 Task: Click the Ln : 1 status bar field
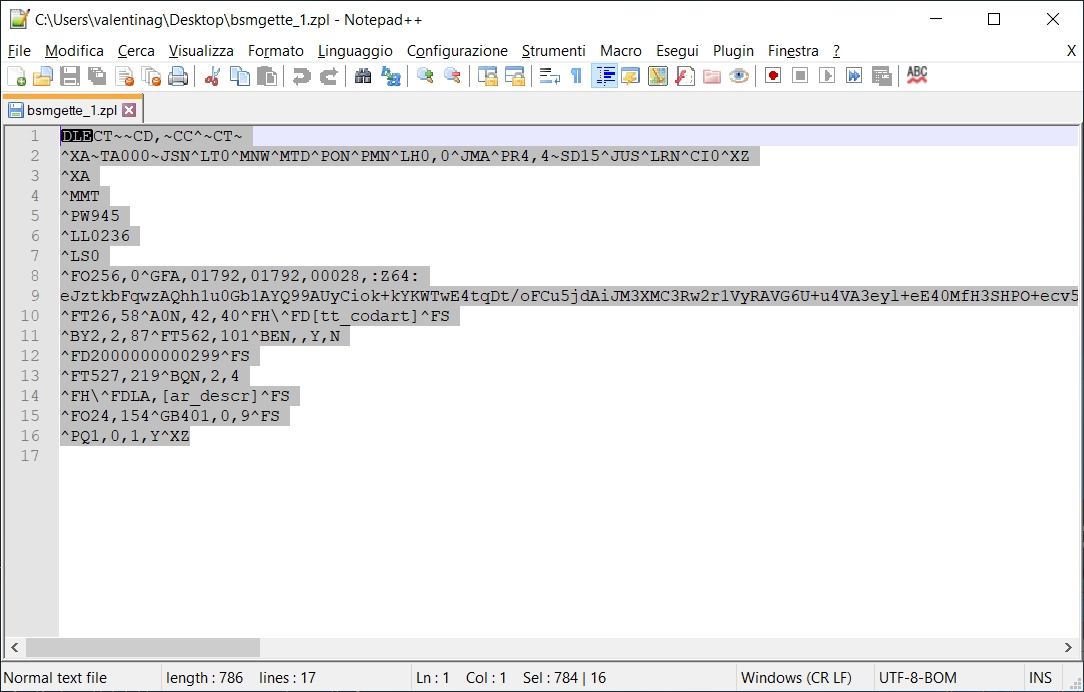tap(432, 677)
